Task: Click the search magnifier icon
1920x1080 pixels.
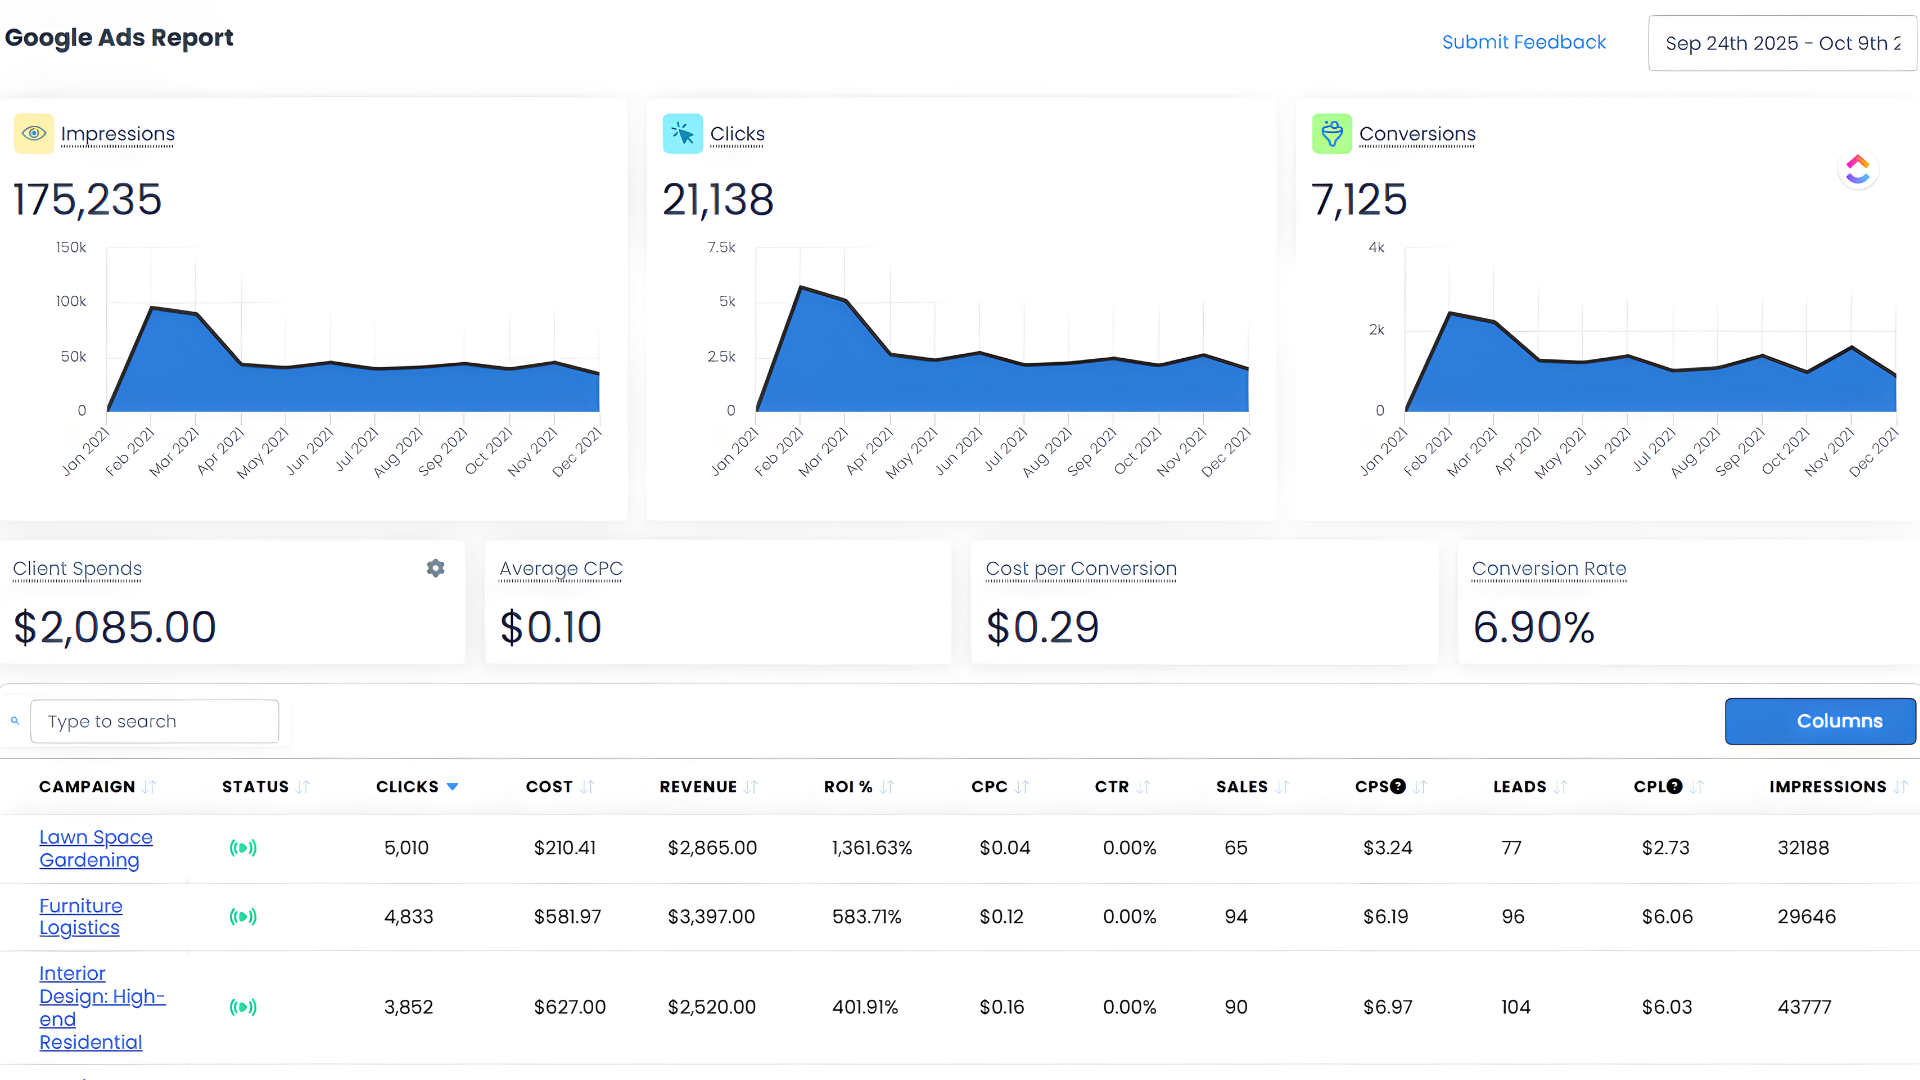Action: click(x=15, y=721)
